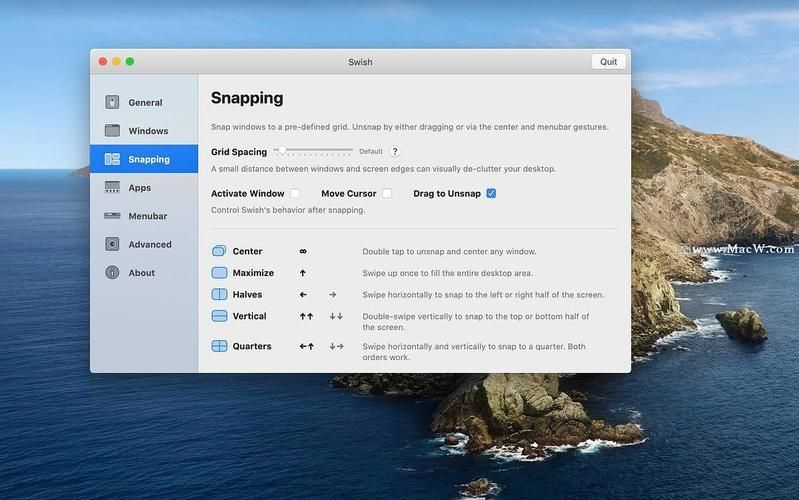799x500 pixels.
Task: Quit the Swish app
Action: (x=608, y=62)
